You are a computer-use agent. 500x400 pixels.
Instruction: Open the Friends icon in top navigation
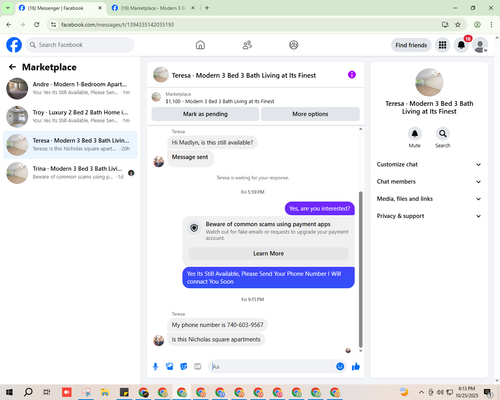click(247, 45)
